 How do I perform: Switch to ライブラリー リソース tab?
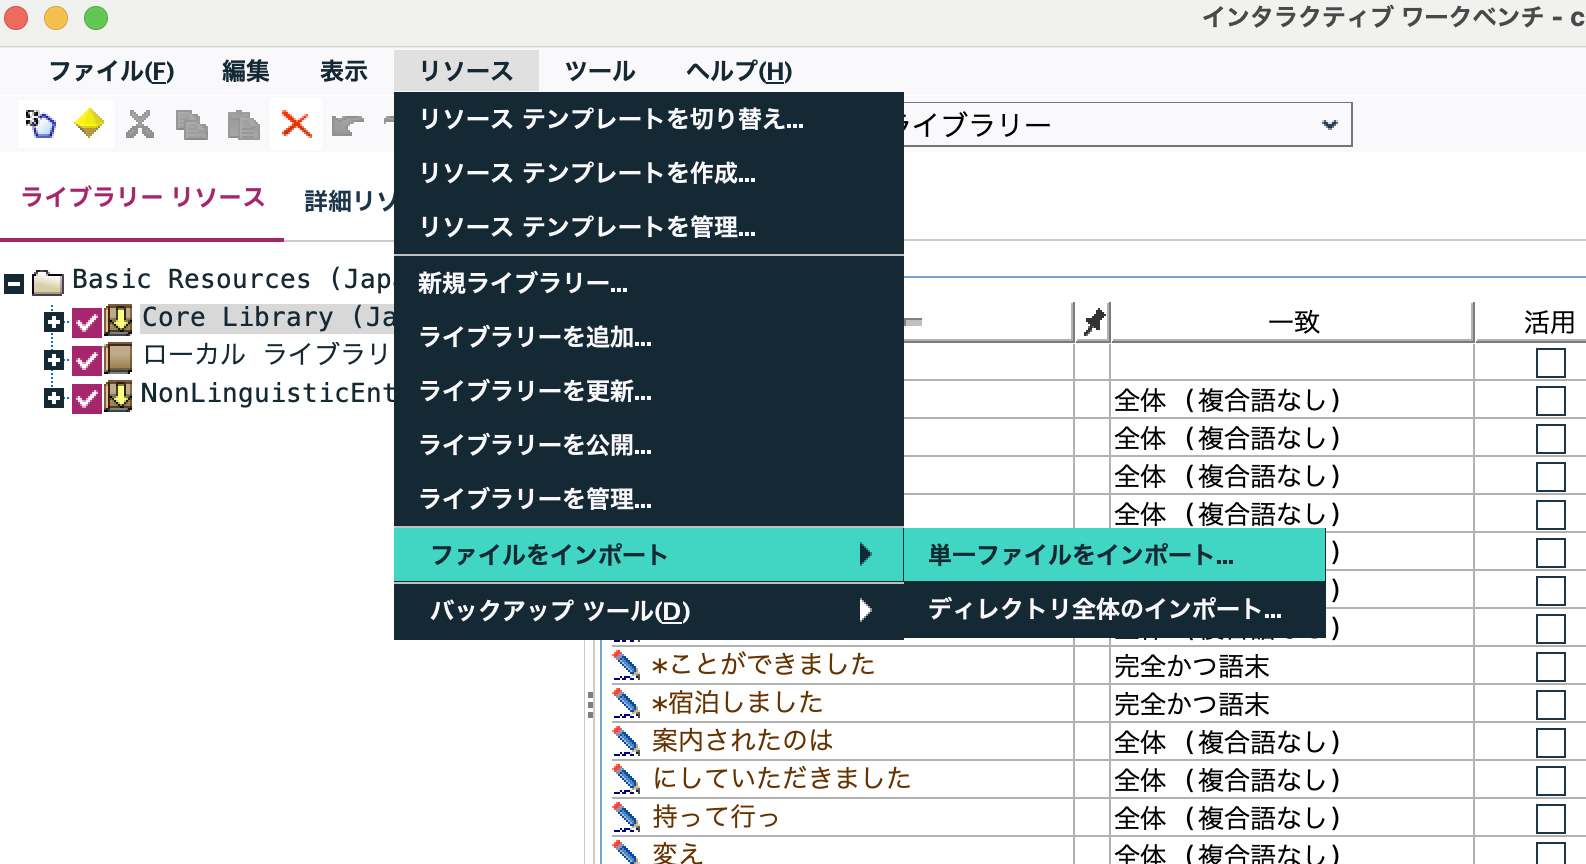143,197
